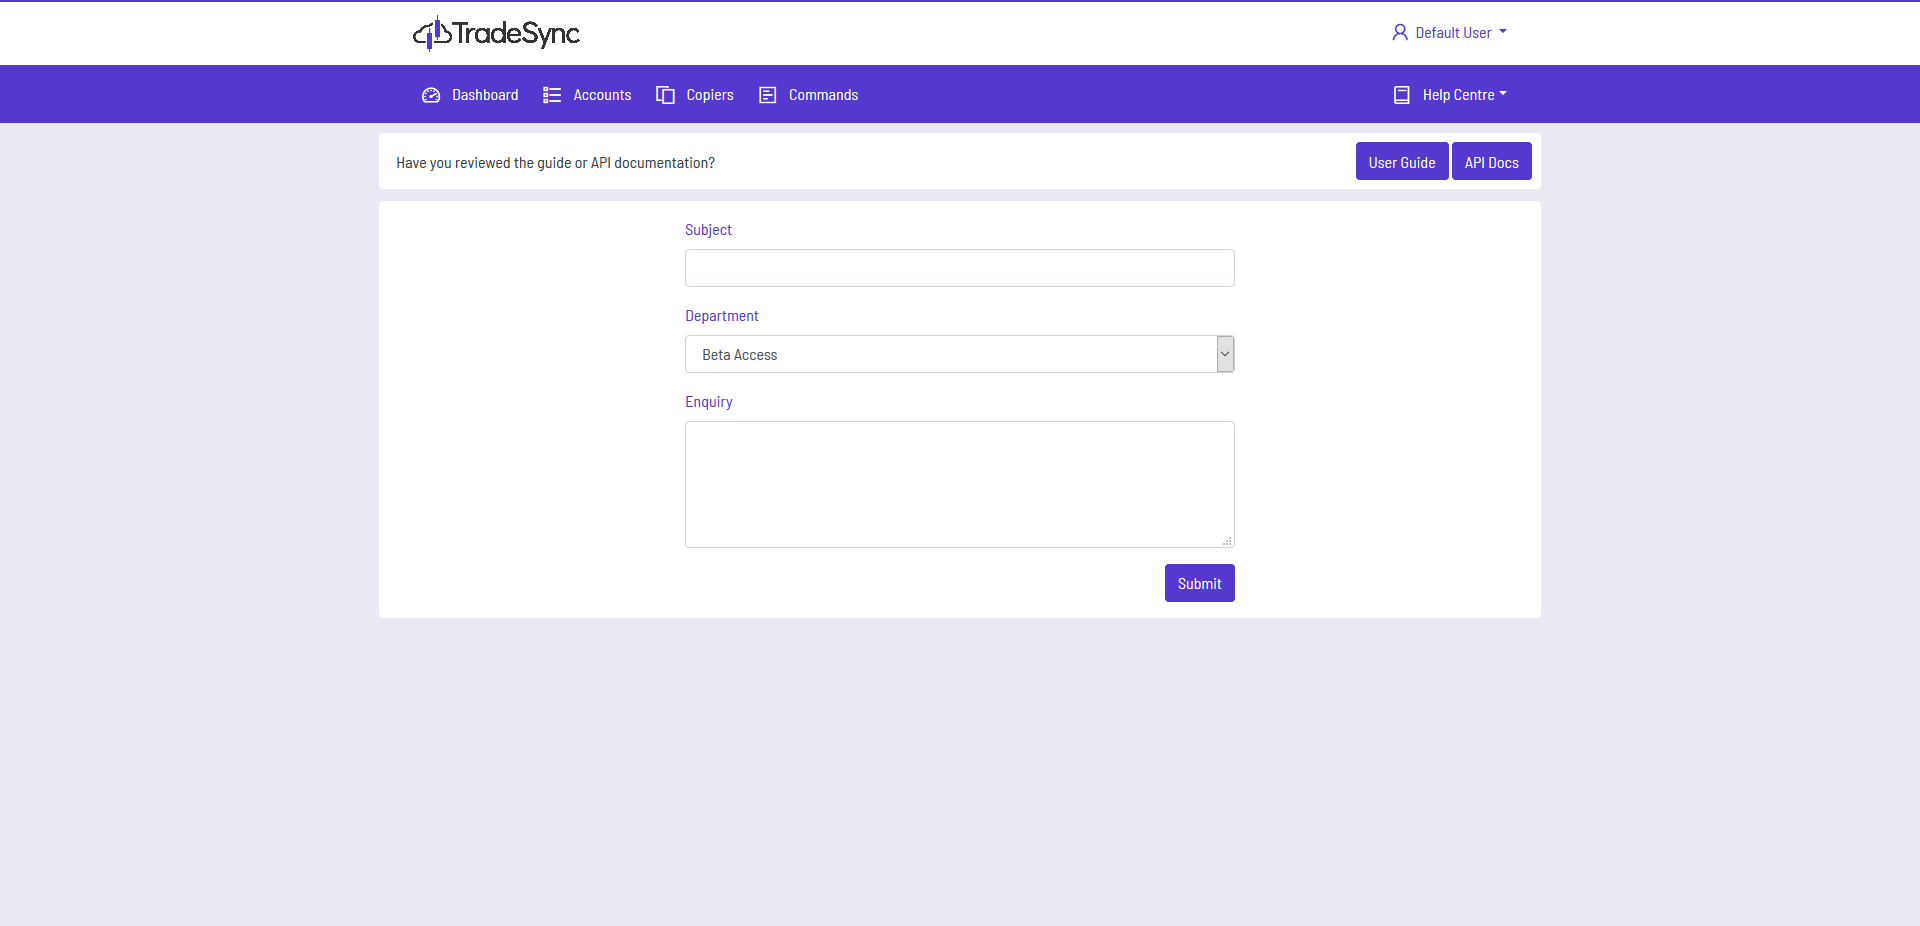
Task: Click the Department label
Action: (x=722, y=316)
